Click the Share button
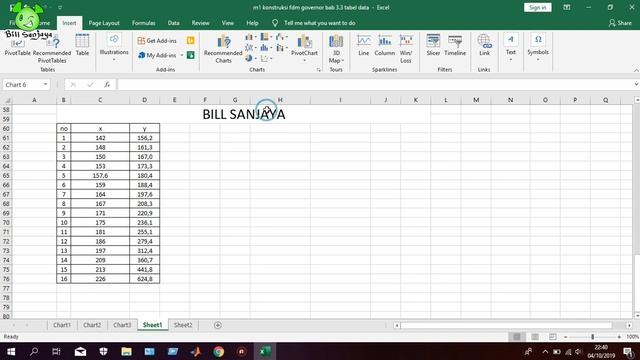Image resolution: width=640 pixels, height=360 pixels. pyautogui.click(x=620, y=23)
